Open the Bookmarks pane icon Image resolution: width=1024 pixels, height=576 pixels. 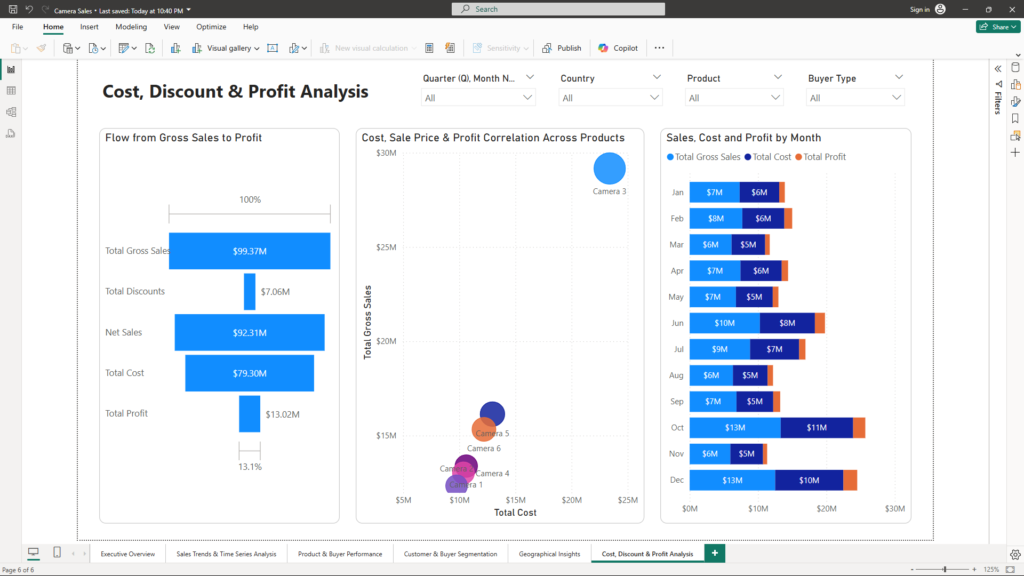pos(1015,118)
